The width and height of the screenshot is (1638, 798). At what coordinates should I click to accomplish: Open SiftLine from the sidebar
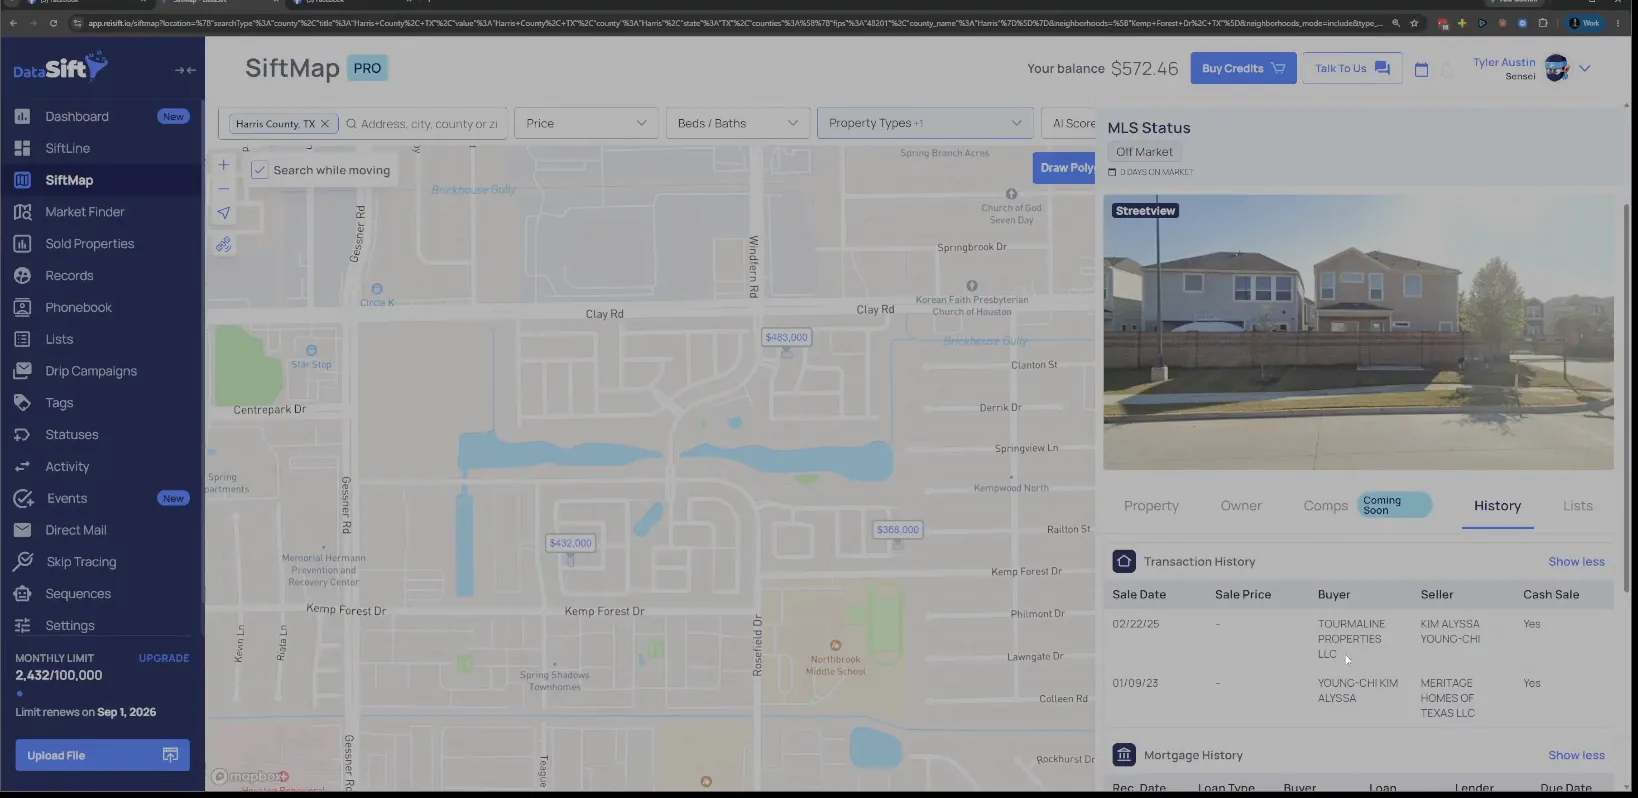pos(67,148)
